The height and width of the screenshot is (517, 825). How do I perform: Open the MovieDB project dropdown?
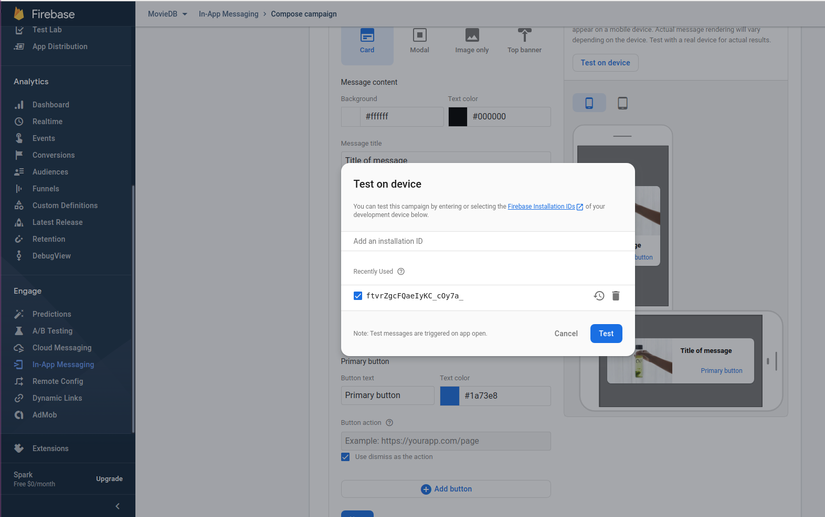click(x=167, y=14)
